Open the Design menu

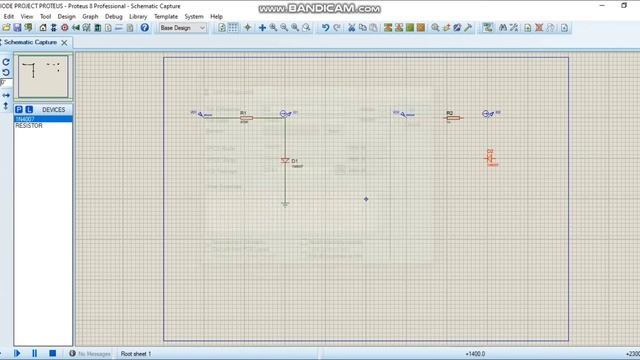tap(67, 17)
